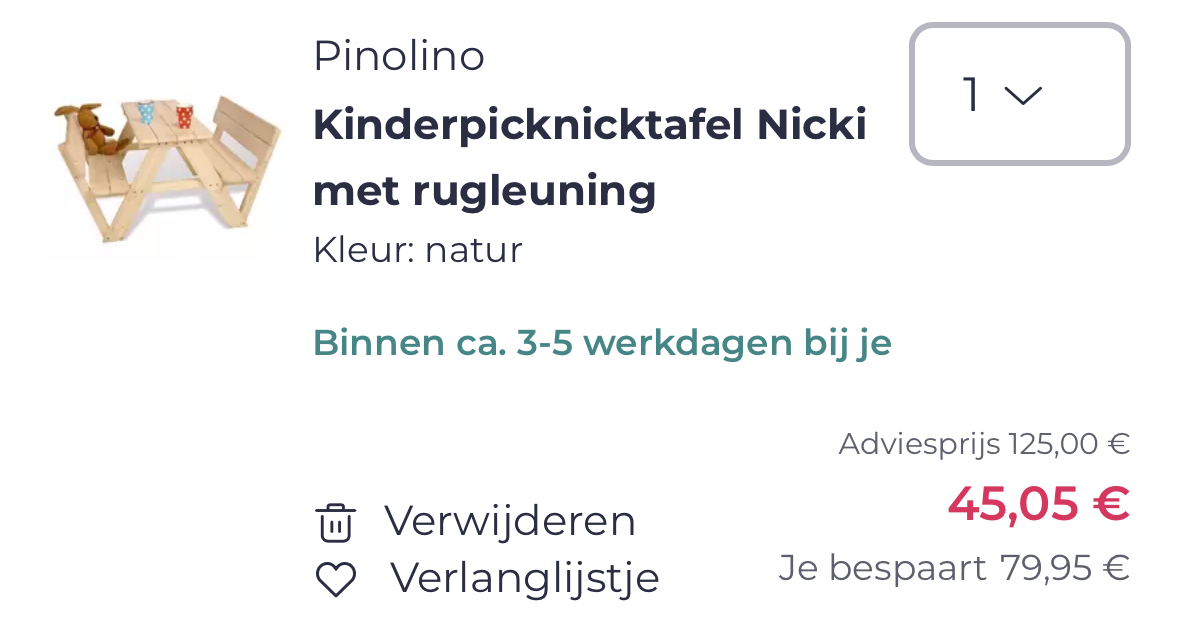Click Verlanglijstje to add to wishlist
This screenshot has height=630, width=1179.
526,577
